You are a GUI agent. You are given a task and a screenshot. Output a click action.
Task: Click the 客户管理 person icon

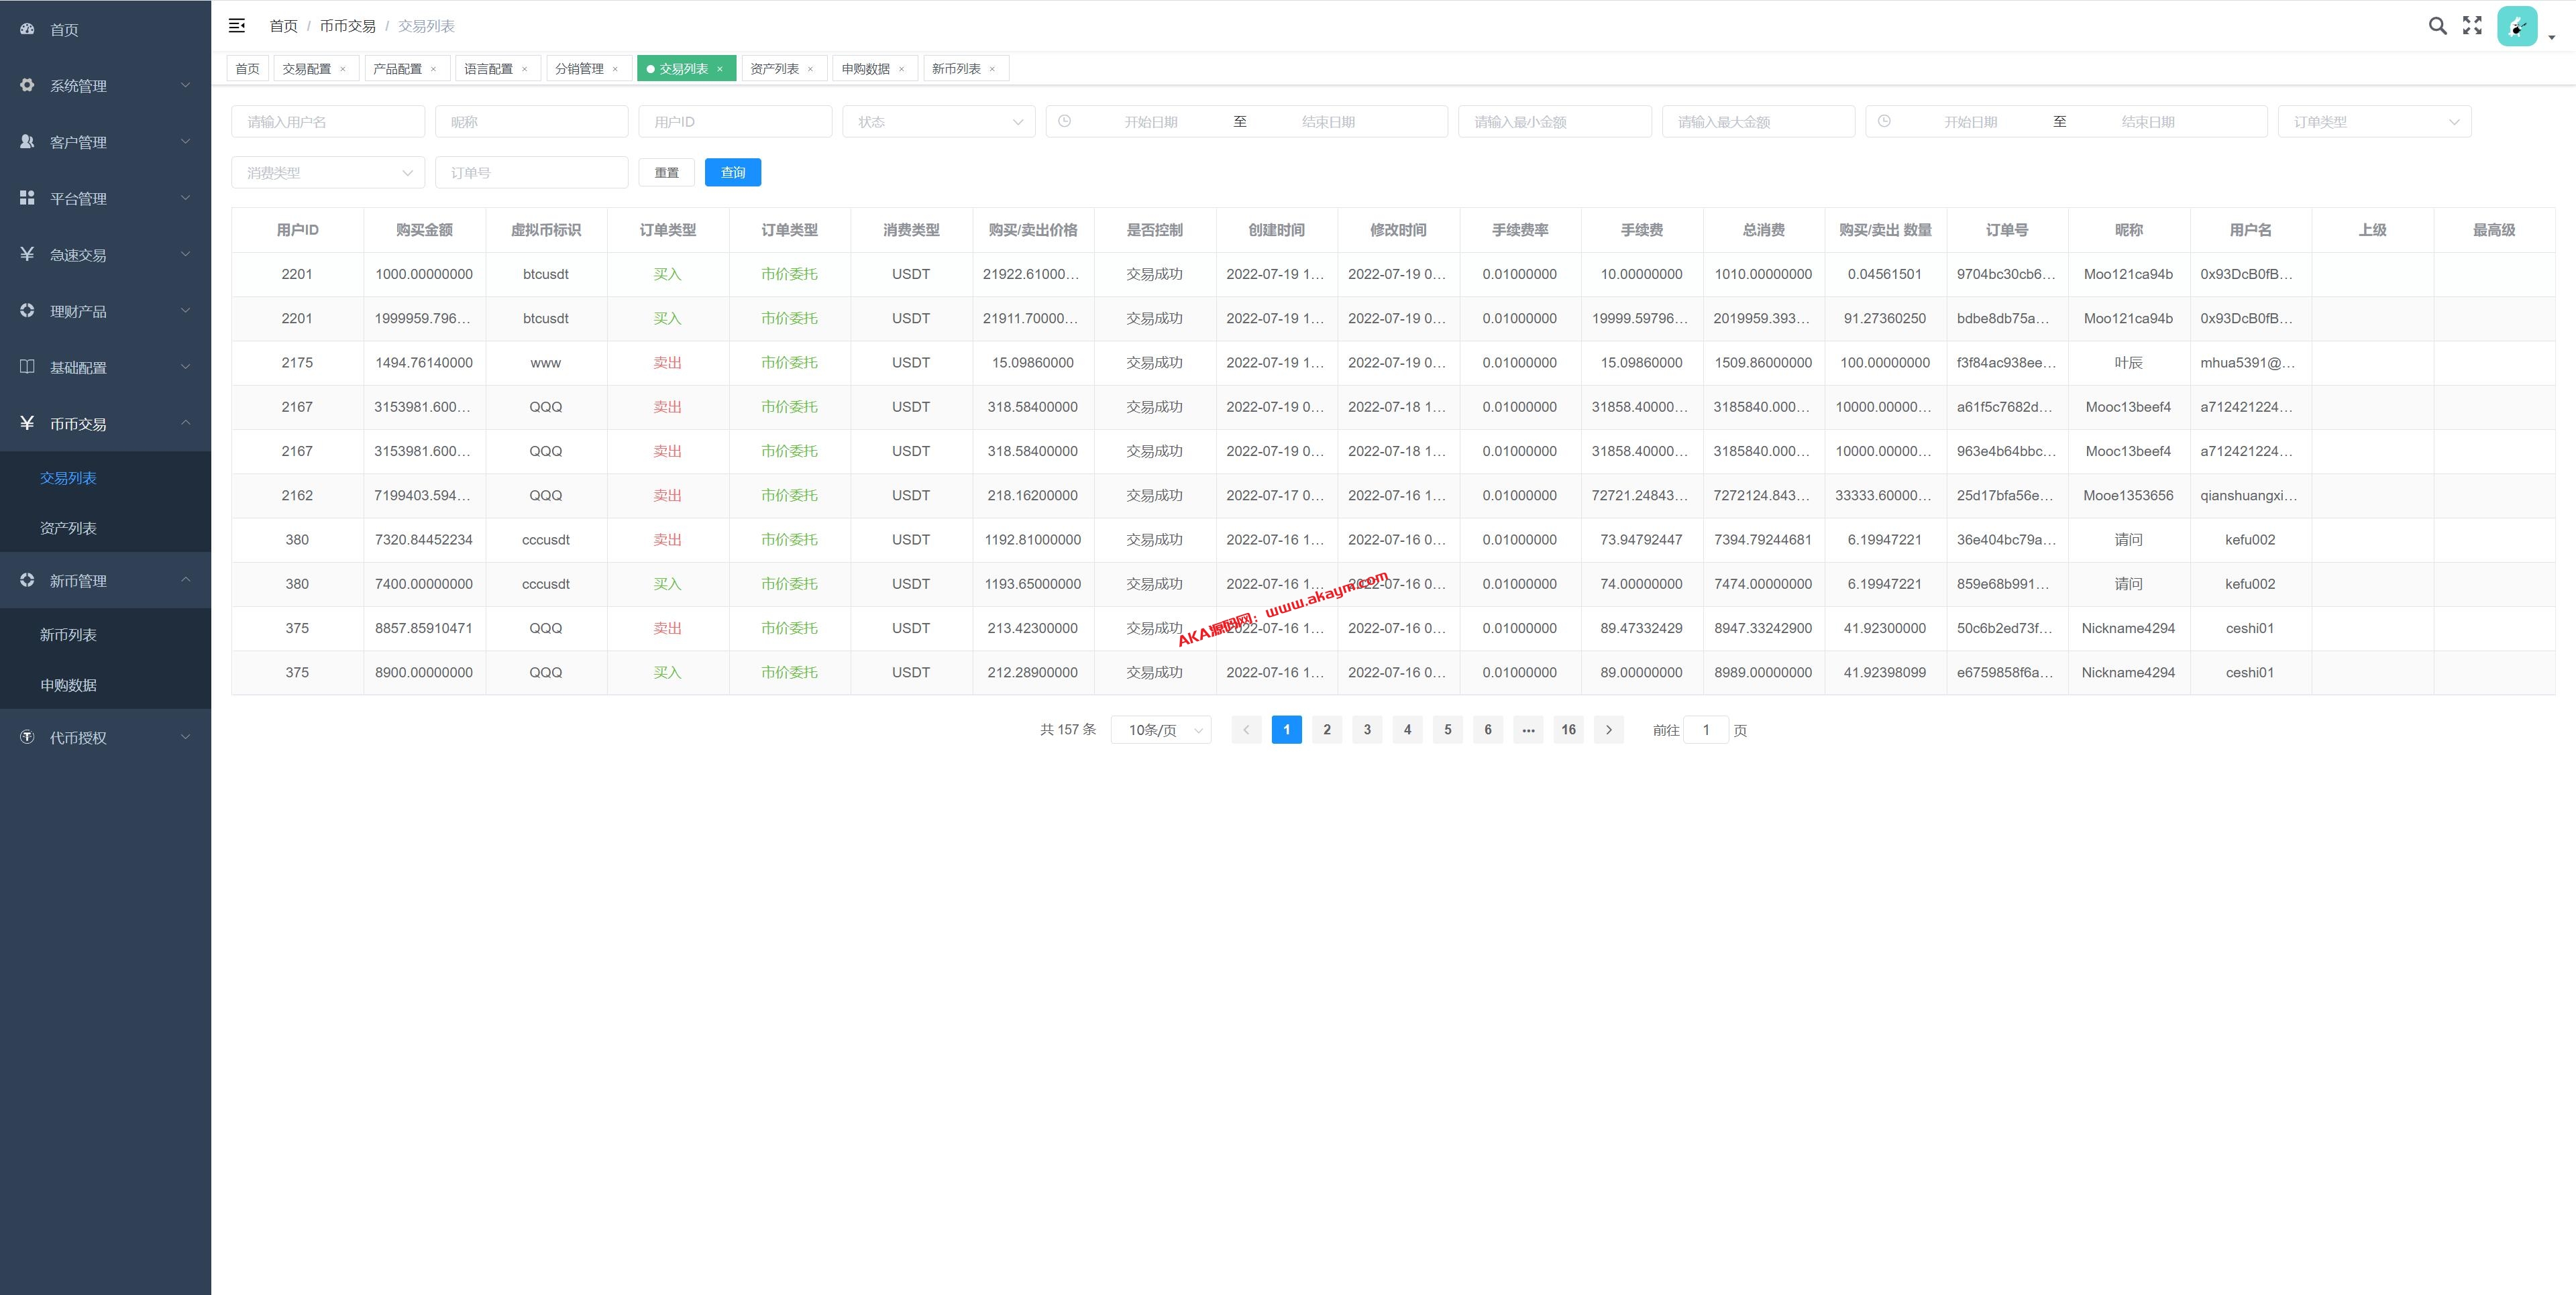27,142
